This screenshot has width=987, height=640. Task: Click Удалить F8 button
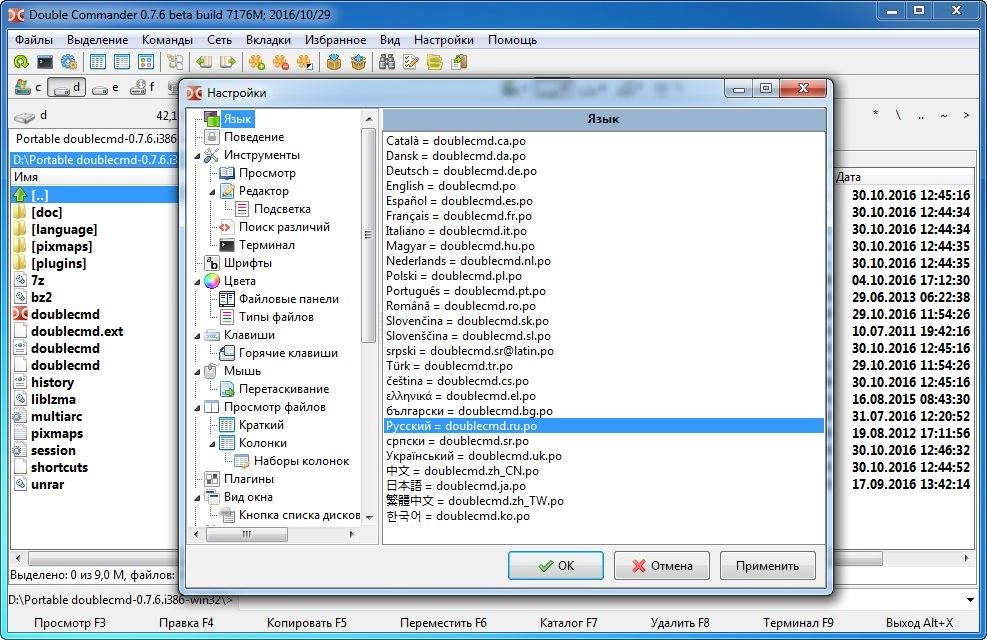pyautogui.click(x=680, y=623)
